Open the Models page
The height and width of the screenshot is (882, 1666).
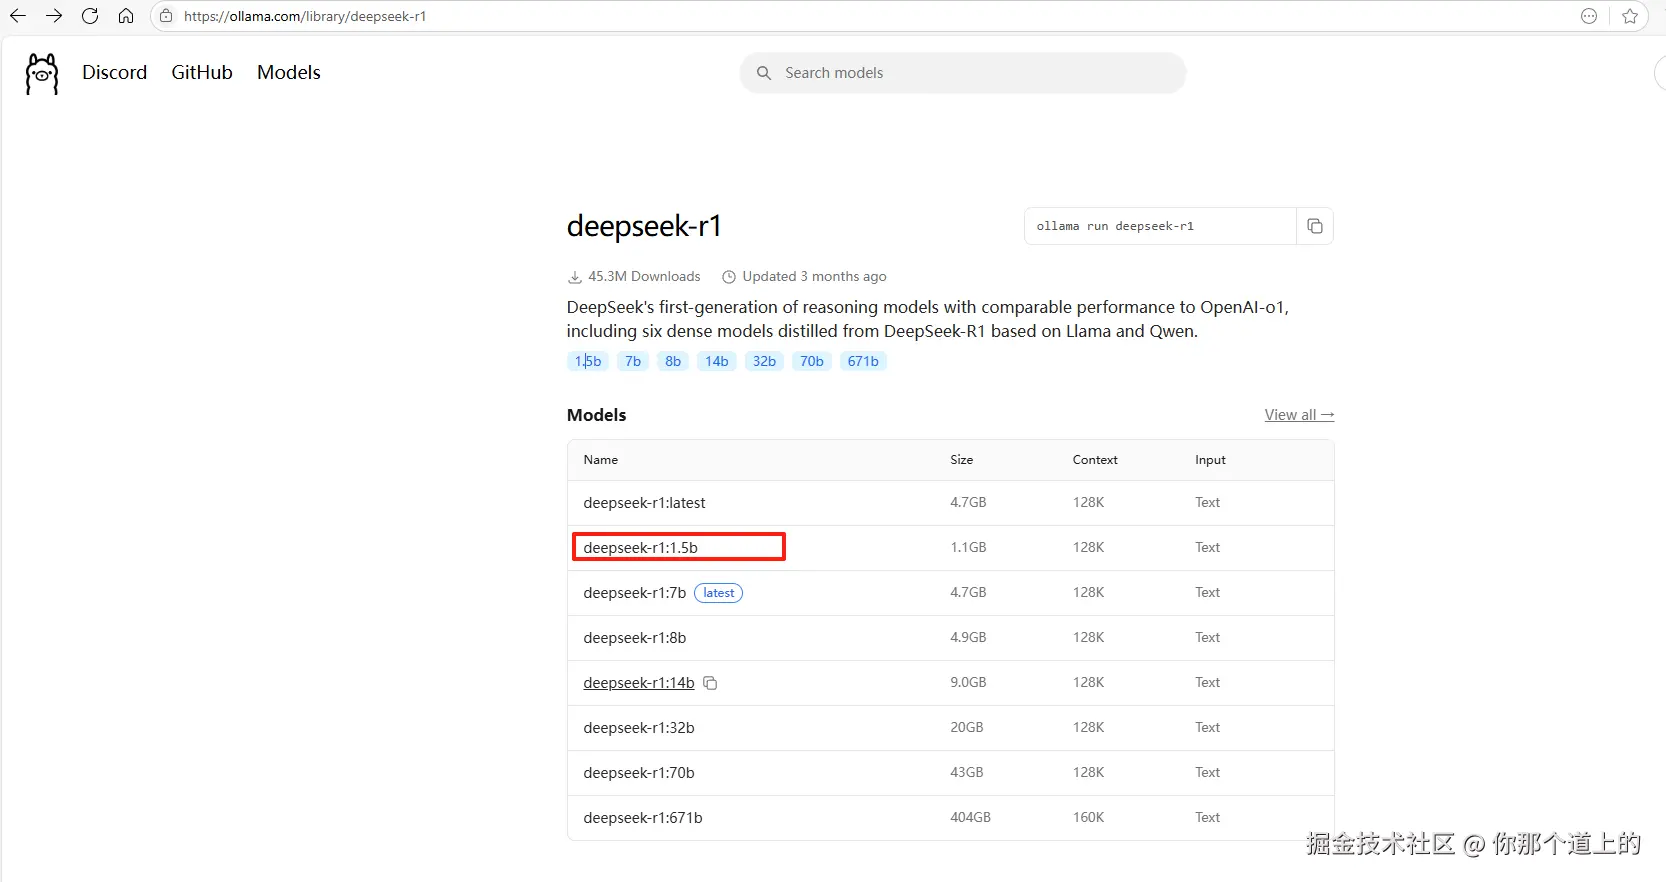(x=289, y=72)
